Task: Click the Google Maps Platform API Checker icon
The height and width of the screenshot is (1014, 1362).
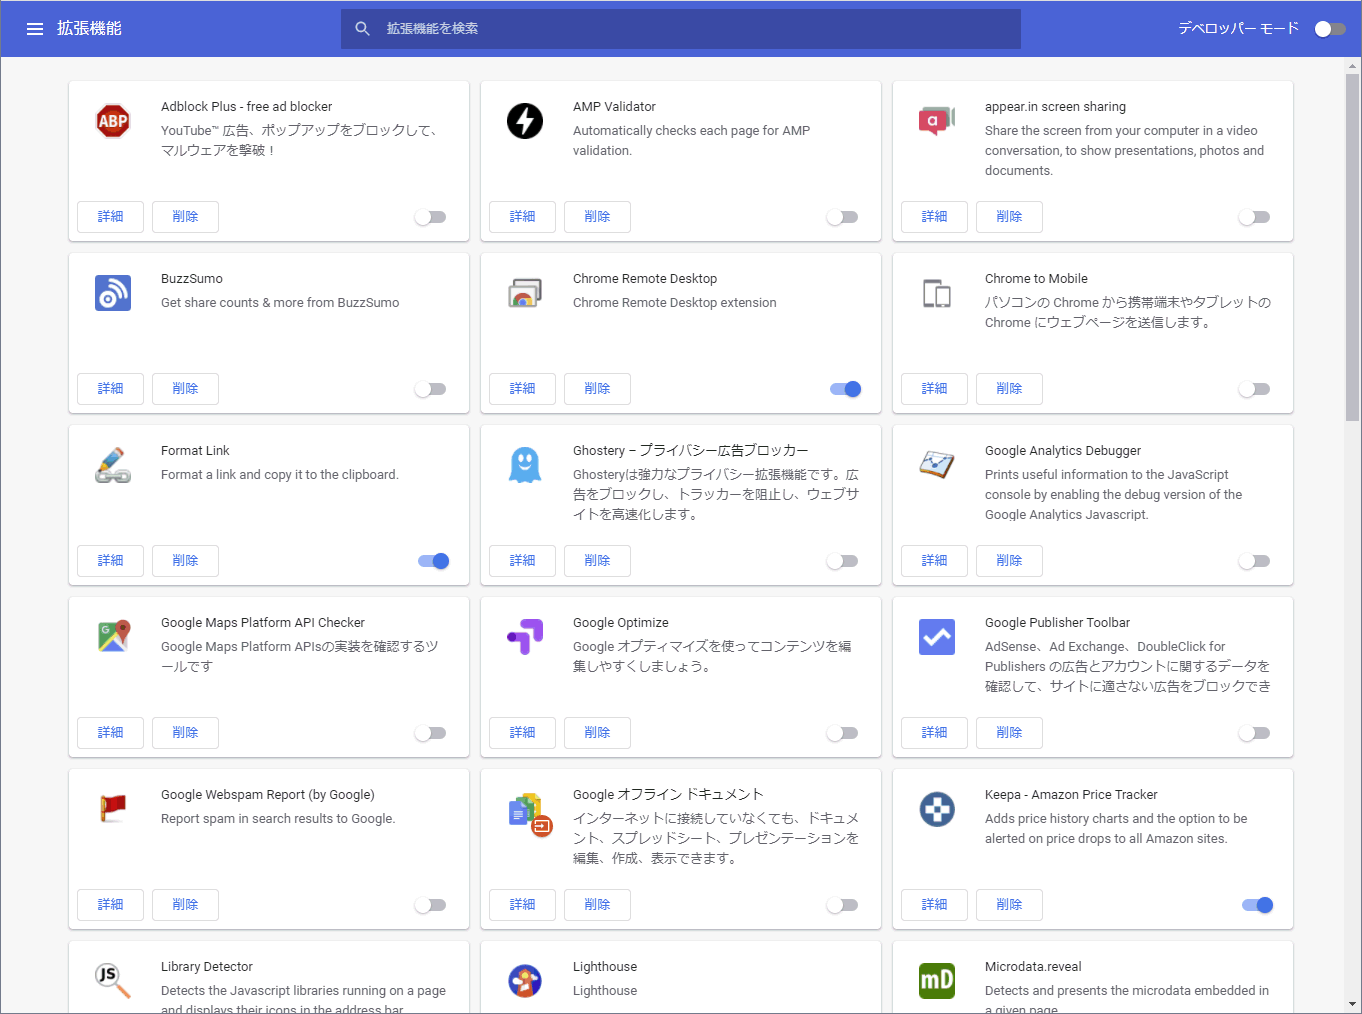Action: pos(113,637)
